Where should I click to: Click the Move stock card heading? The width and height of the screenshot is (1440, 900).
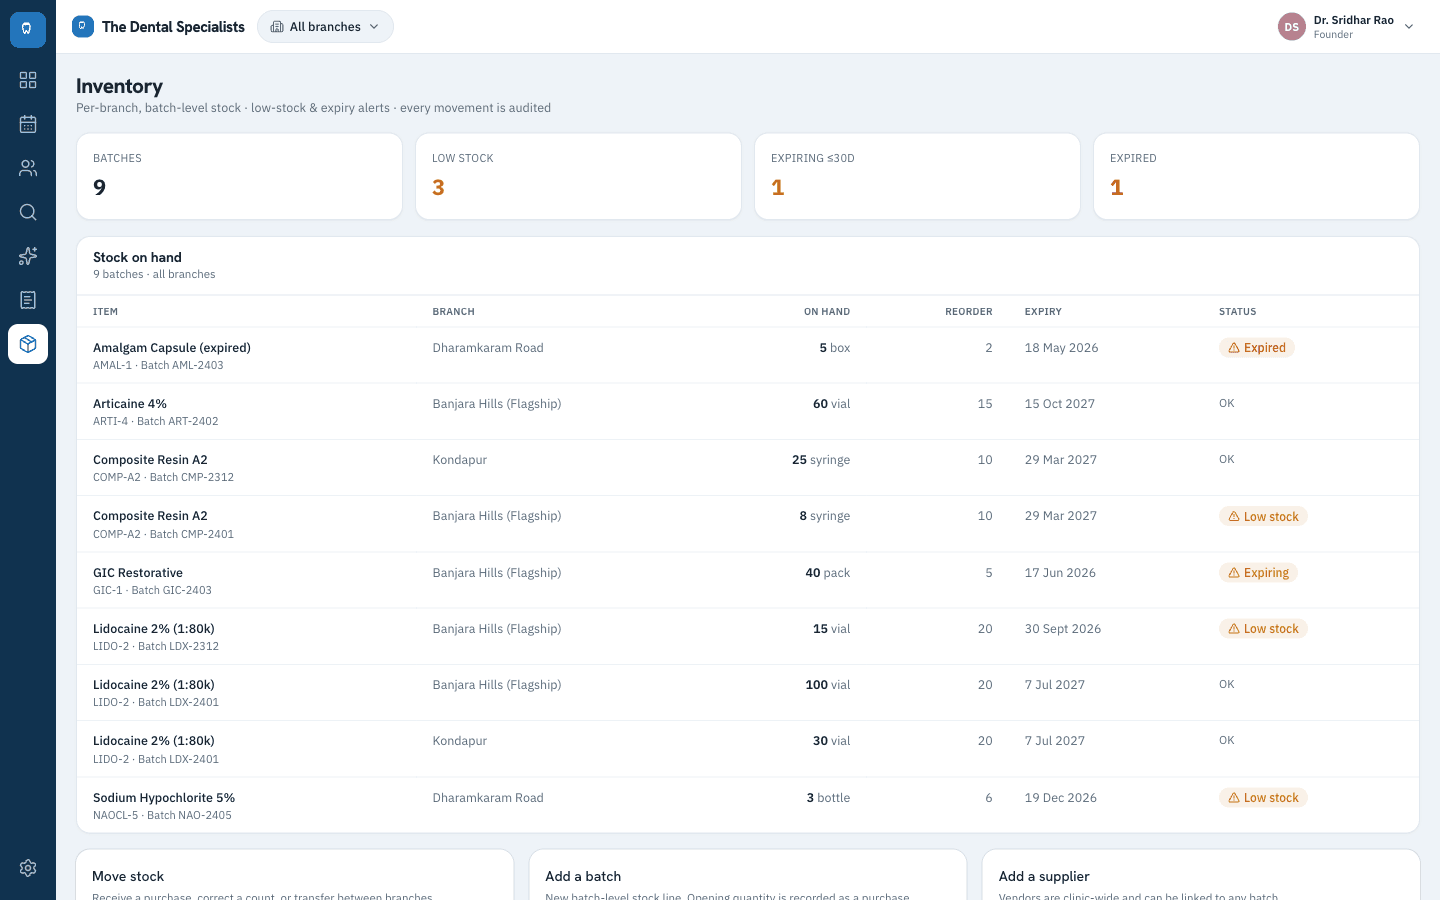128,876
